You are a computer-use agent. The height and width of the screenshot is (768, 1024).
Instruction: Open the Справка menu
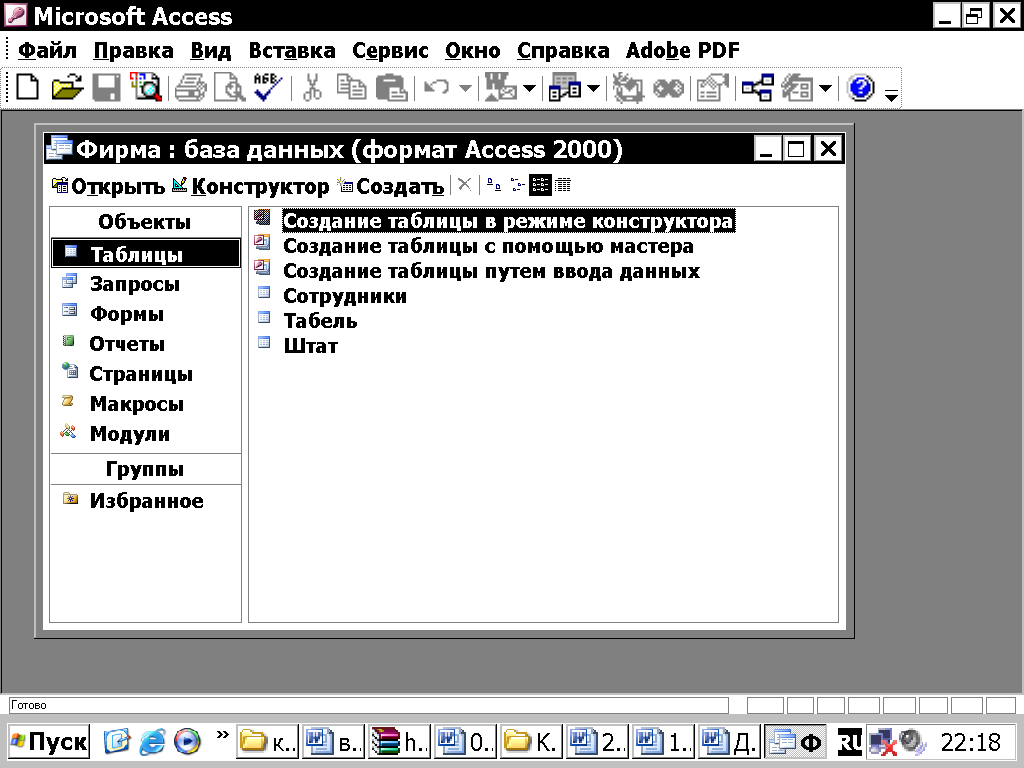coord(563,50)
